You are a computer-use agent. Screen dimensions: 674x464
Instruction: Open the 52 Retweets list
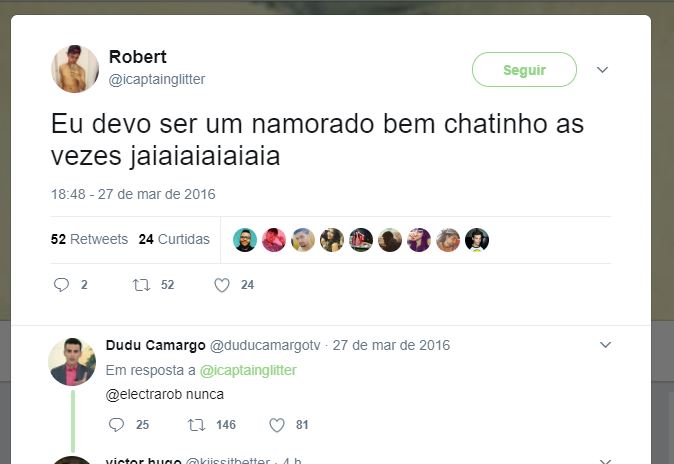[x=89, y=239]
